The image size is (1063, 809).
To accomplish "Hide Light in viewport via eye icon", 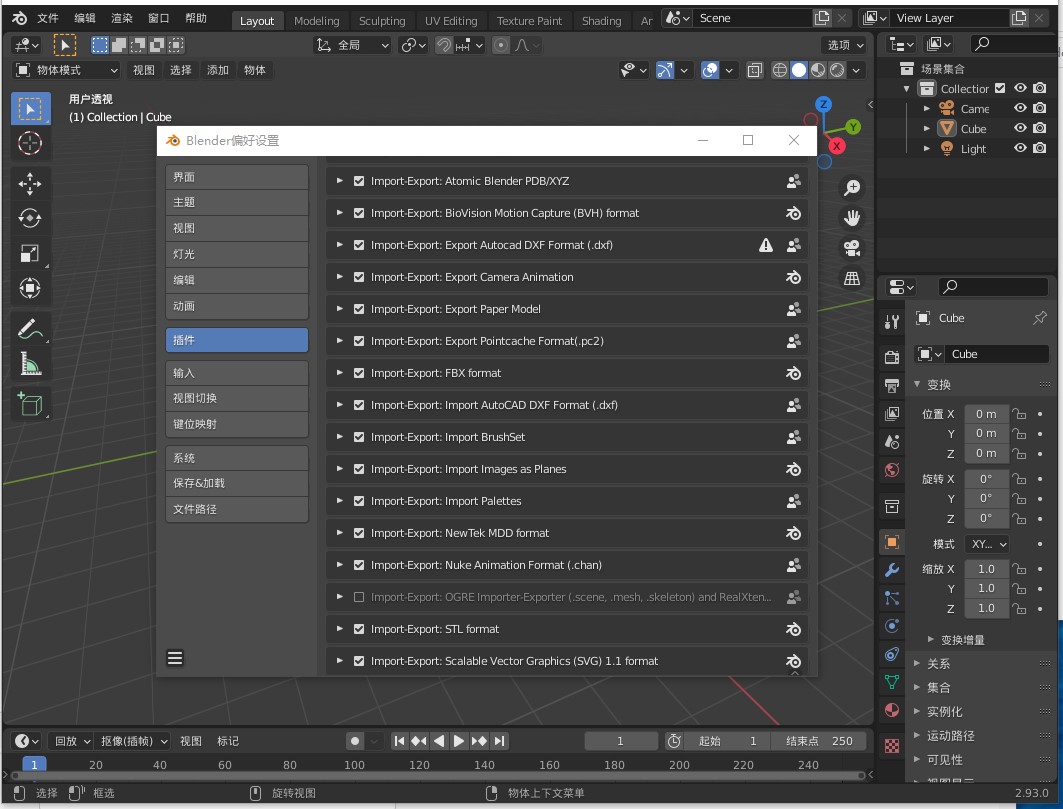I will 1020,148.
